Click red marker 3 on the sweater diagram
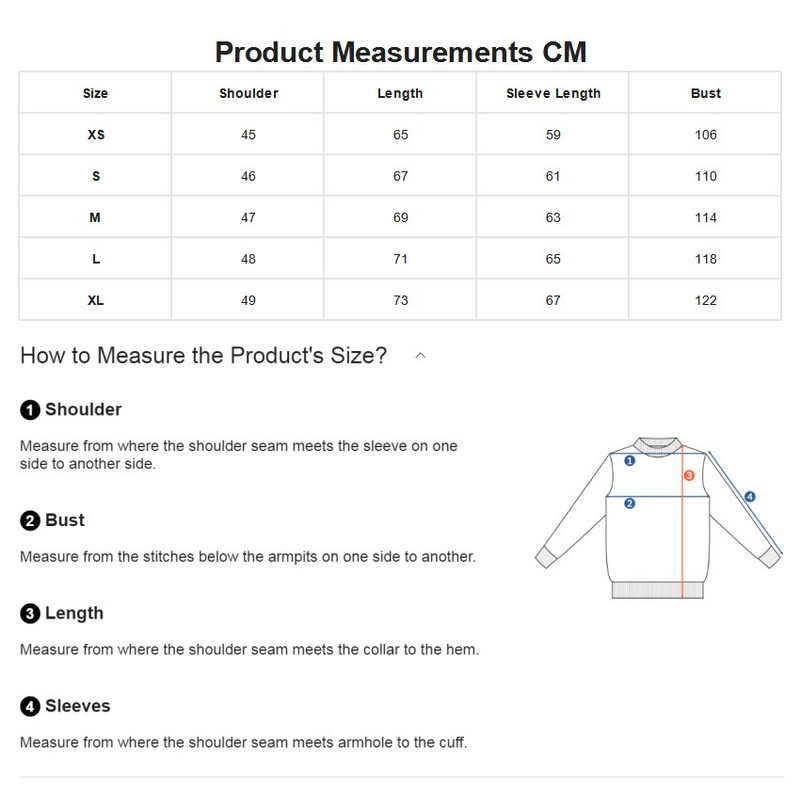 point(689,476)
